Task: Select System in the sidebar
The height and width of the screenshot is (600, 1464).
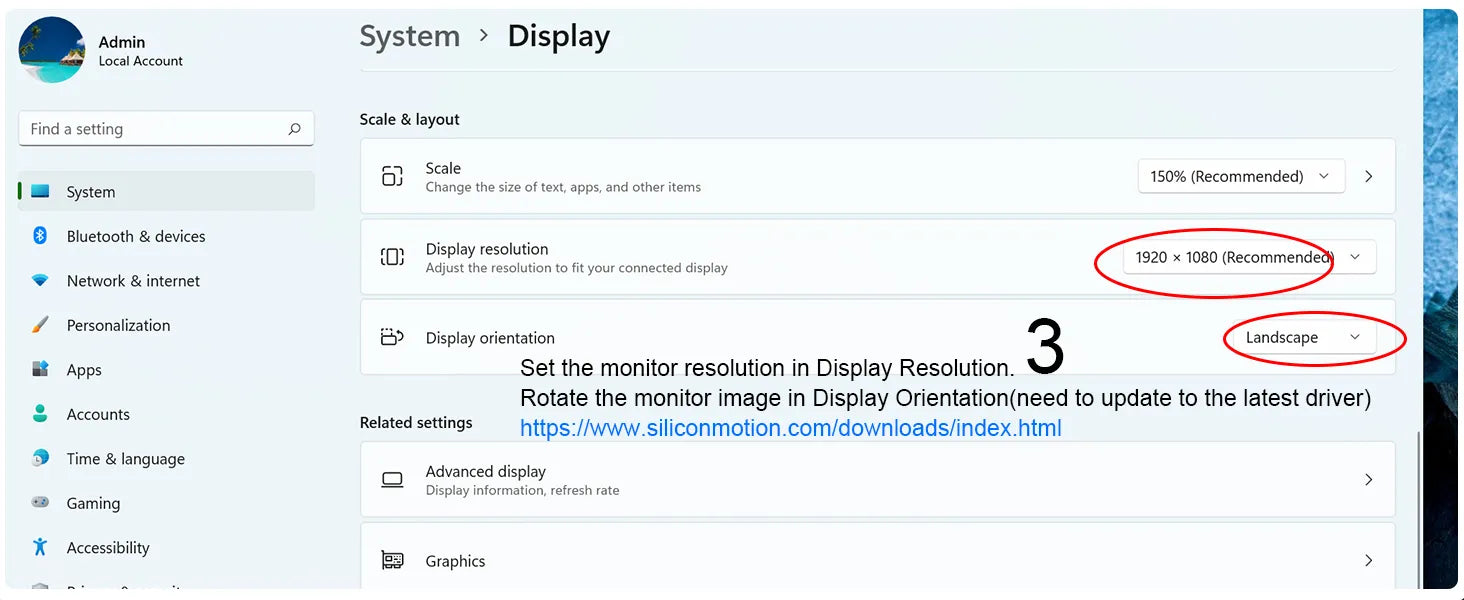Action: (90, 192)
